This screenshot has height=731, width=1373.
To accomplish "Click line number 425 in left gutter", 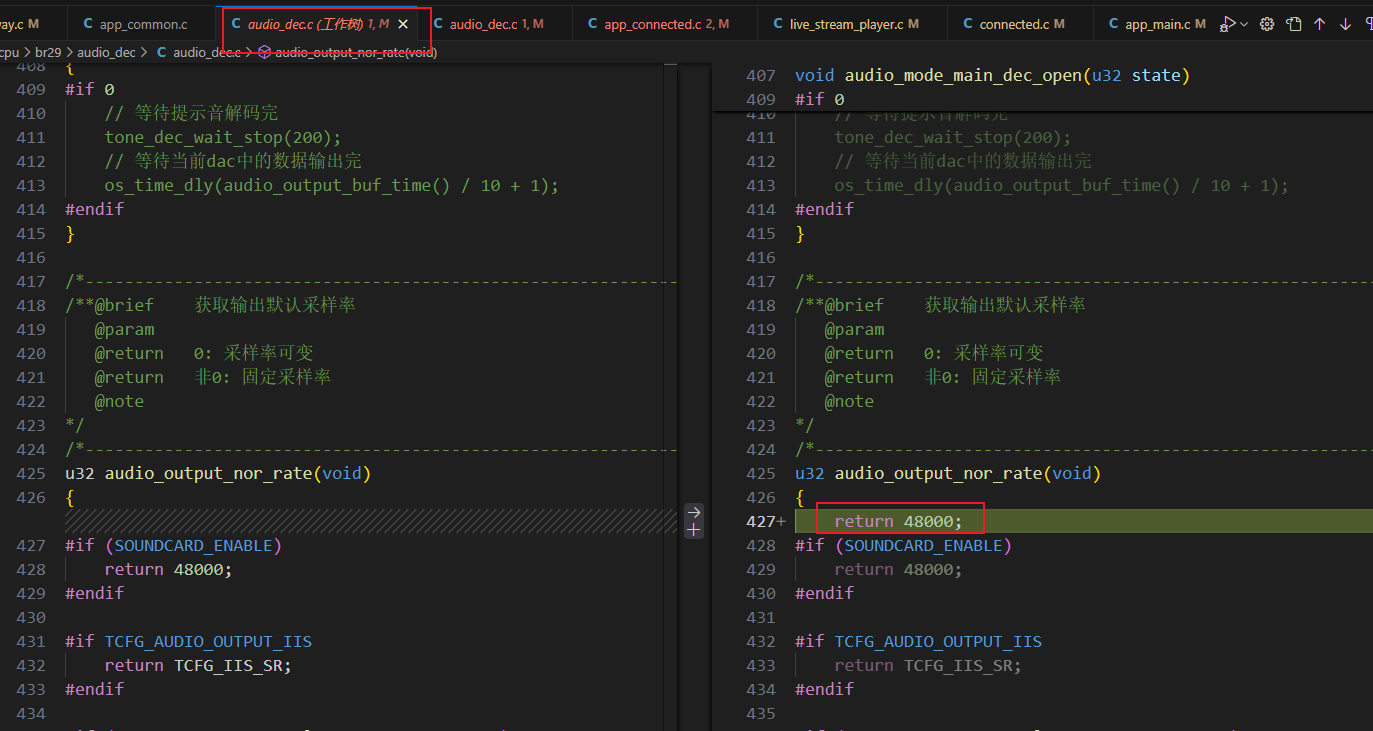I will tap(31, 473).
